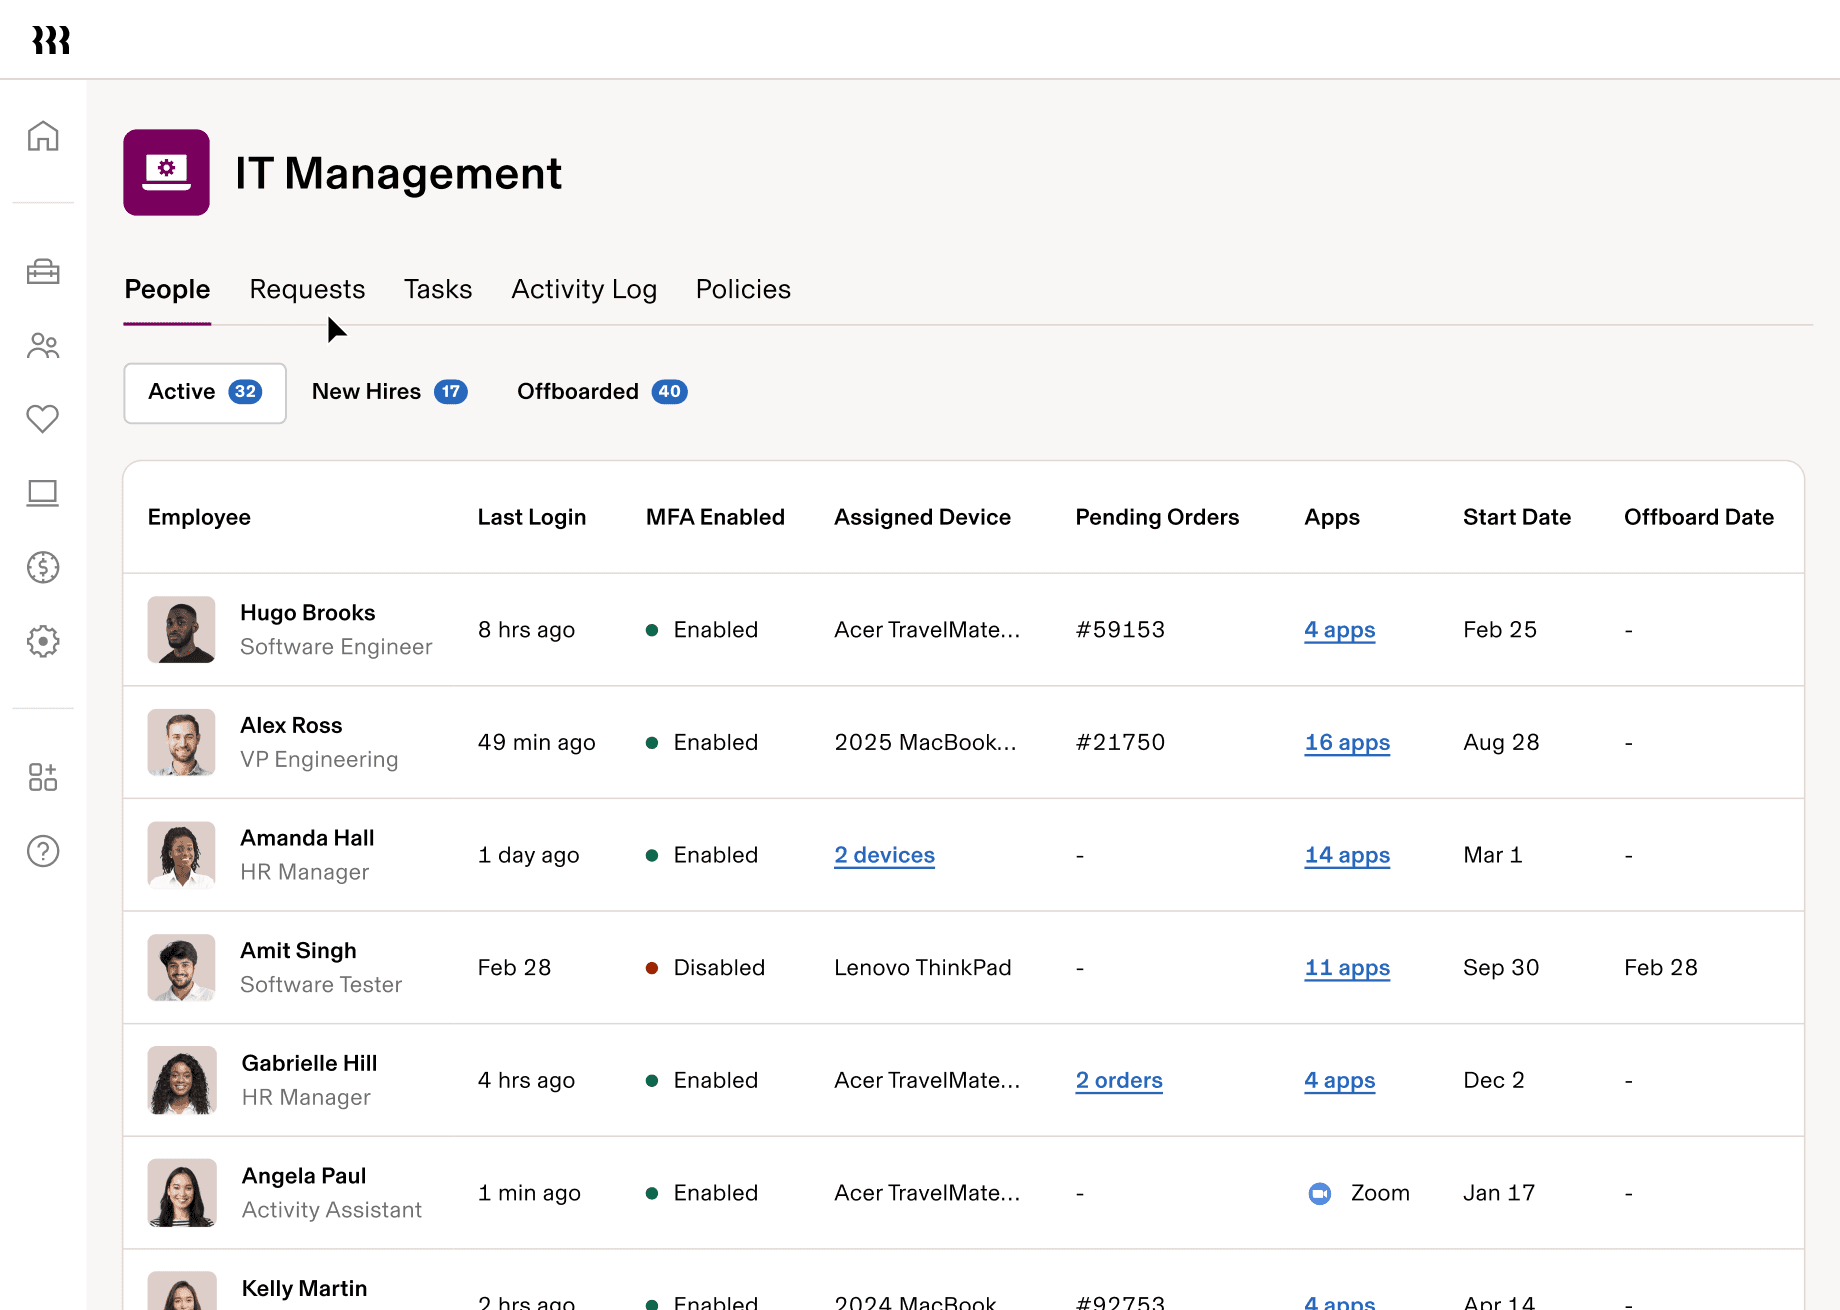The image size is (1840, 1310).
Task: Open the add apps grid icon
Action: (x=43, y=777)
